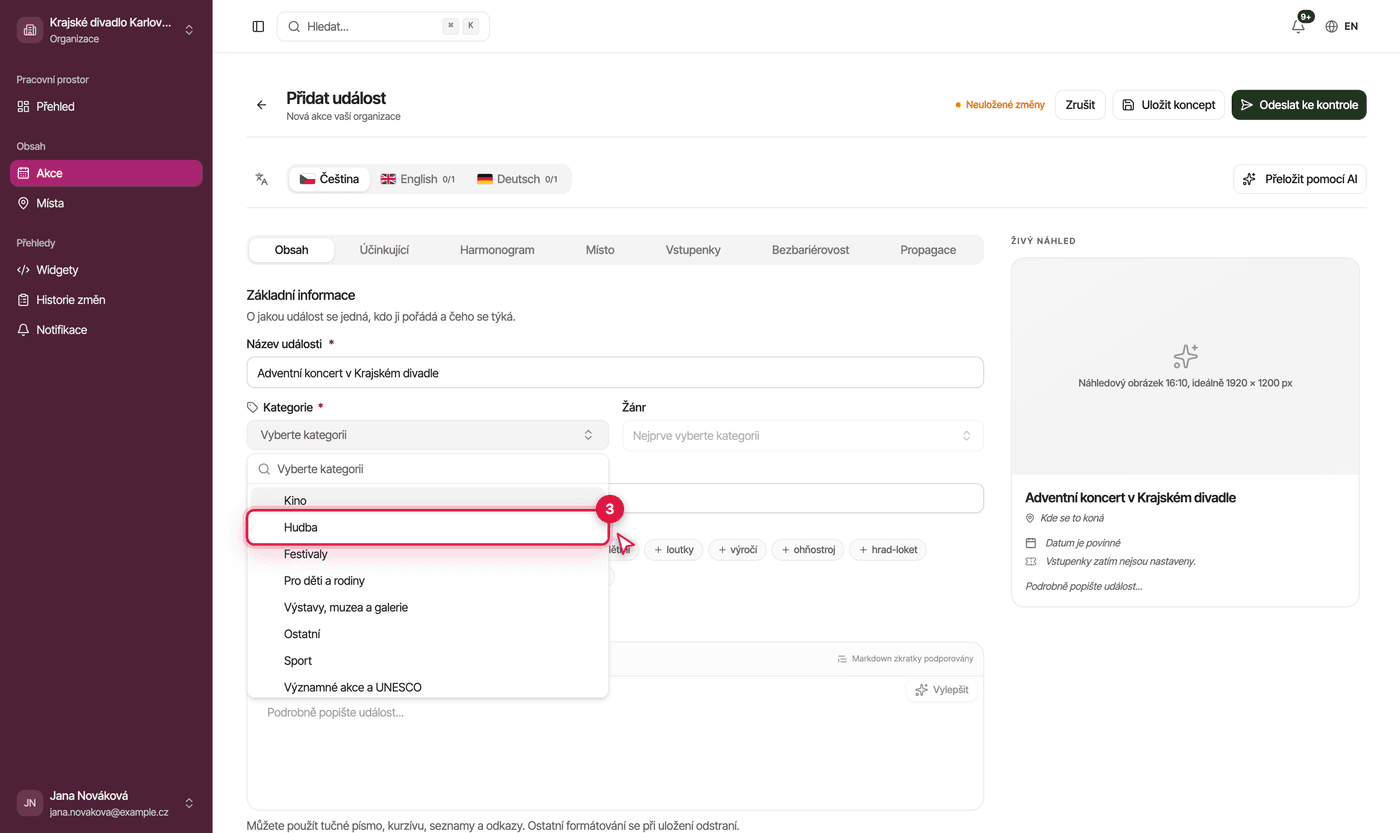This screenshot has width=1400, height=833.
Task: Click the back arrow next to Přidat událost
Action: tap(261, 105)
